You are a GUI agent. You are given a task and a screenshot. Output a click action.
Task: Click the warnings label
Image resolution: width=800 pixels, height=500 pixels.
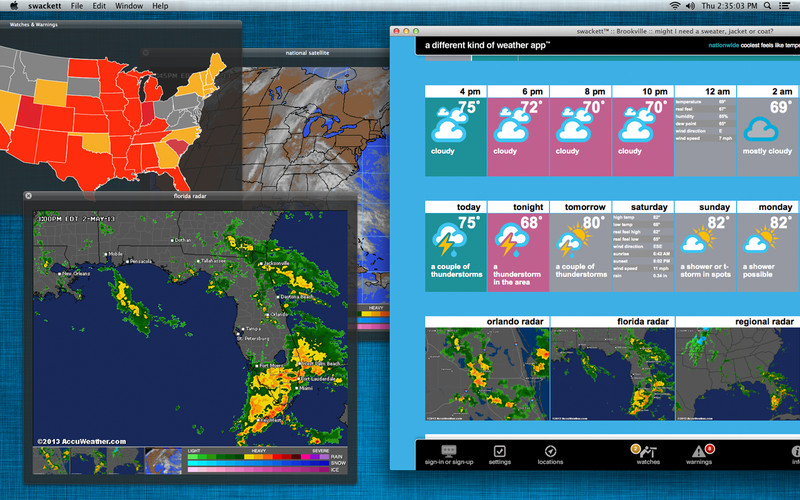698,462
